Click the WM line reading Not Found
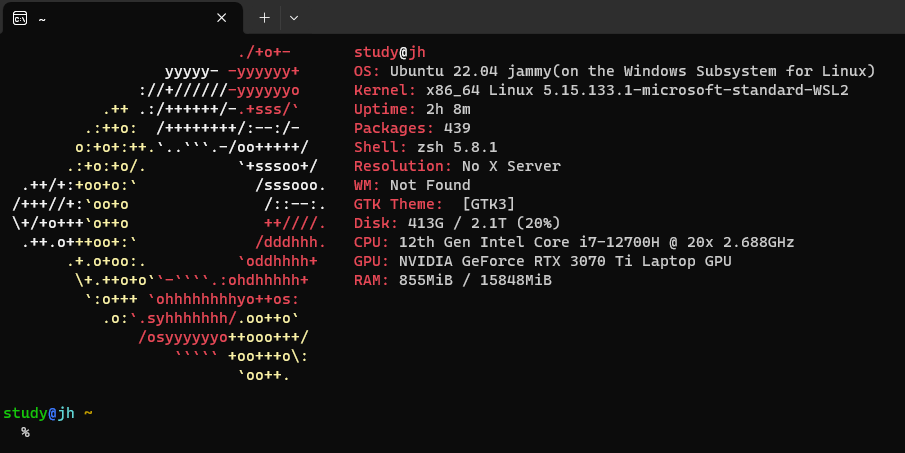 click(x=412, y=185)
